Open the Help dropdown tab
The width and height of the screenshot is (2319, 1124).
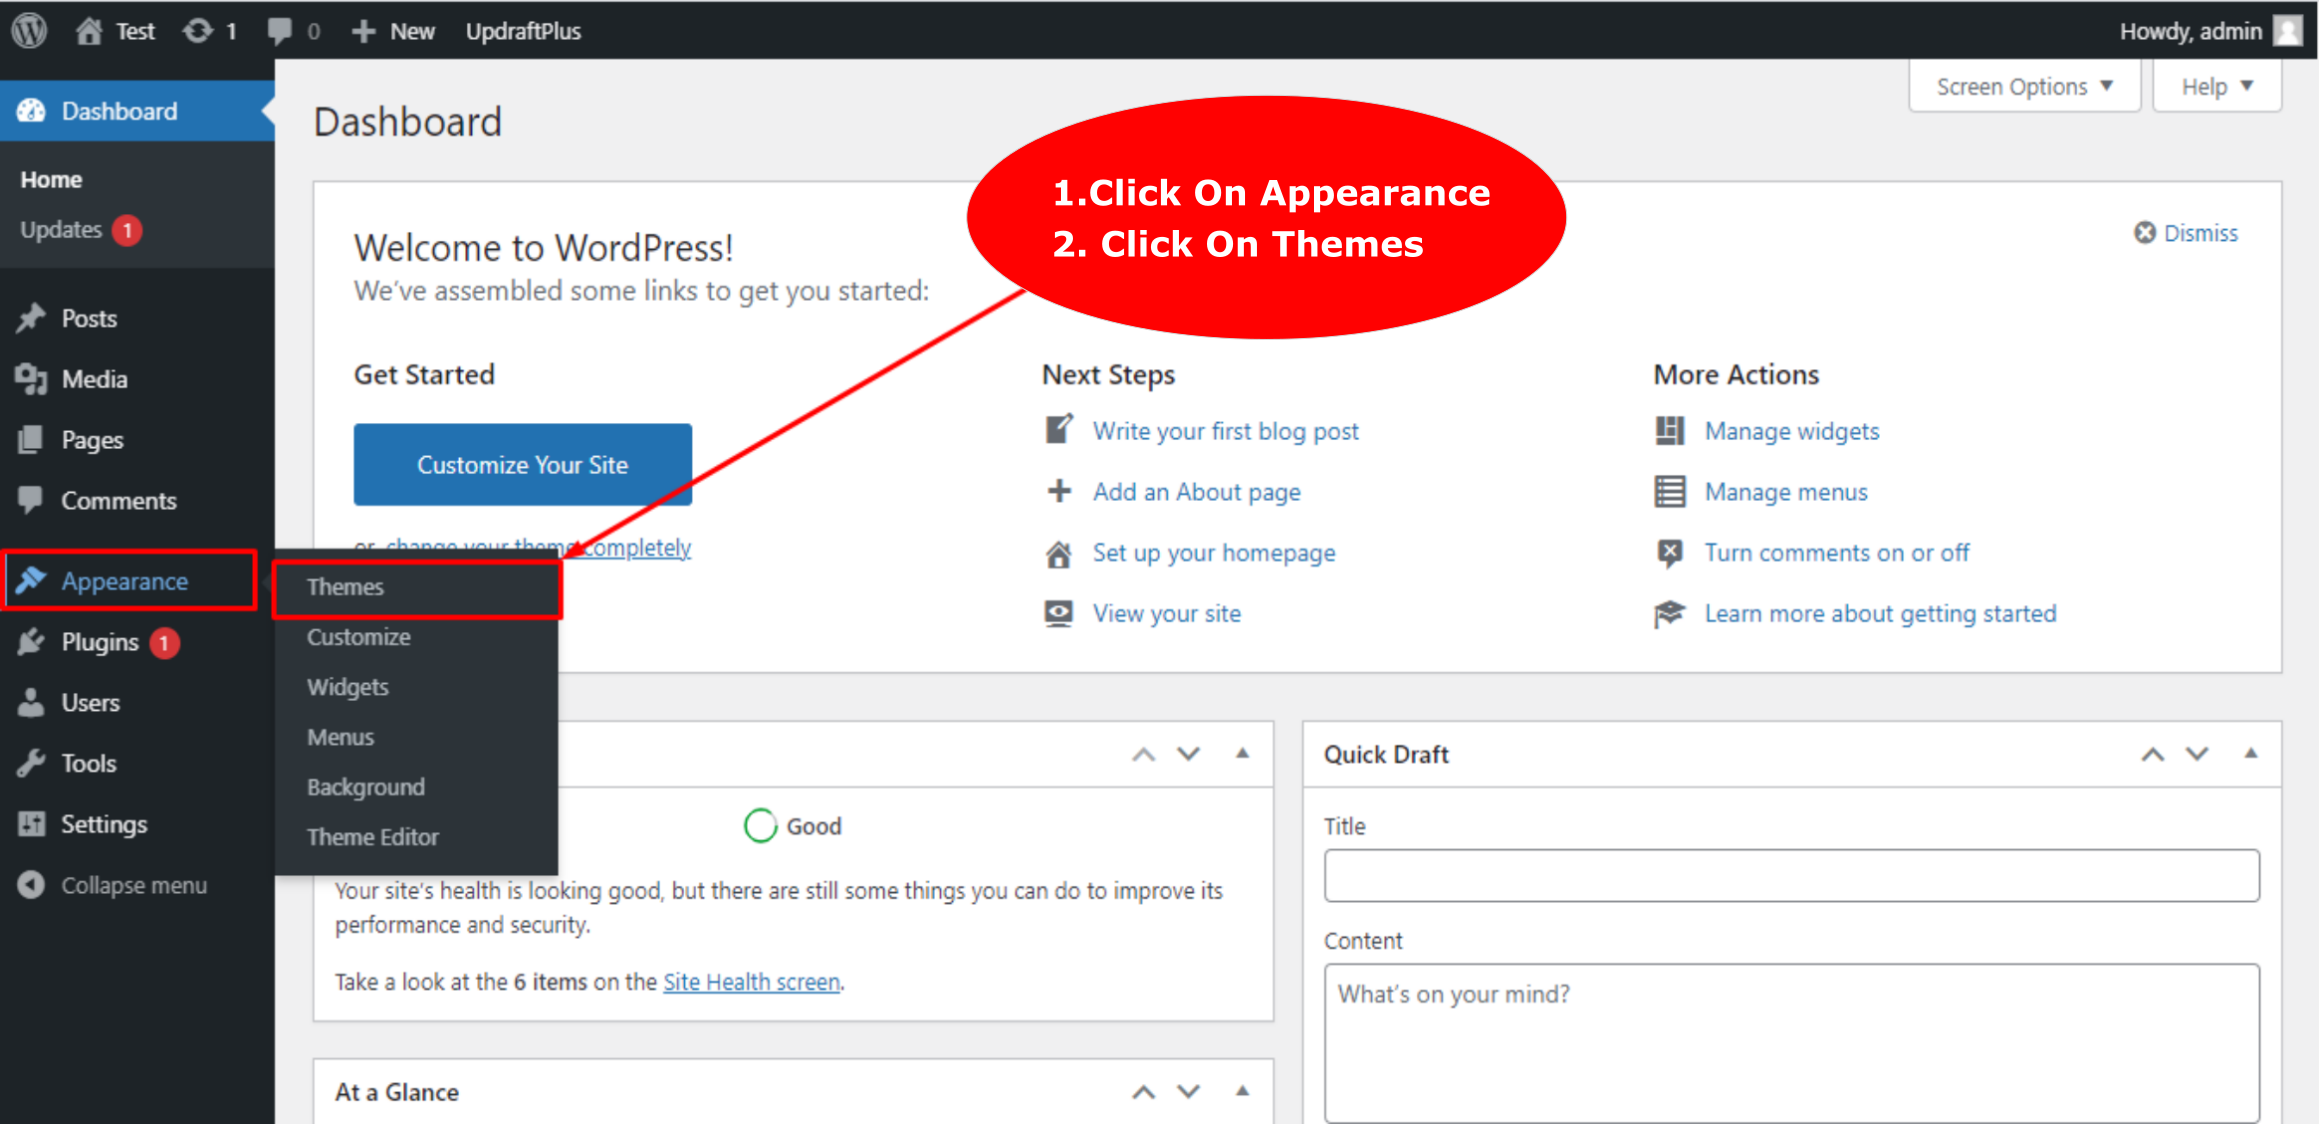(2216, 87)
